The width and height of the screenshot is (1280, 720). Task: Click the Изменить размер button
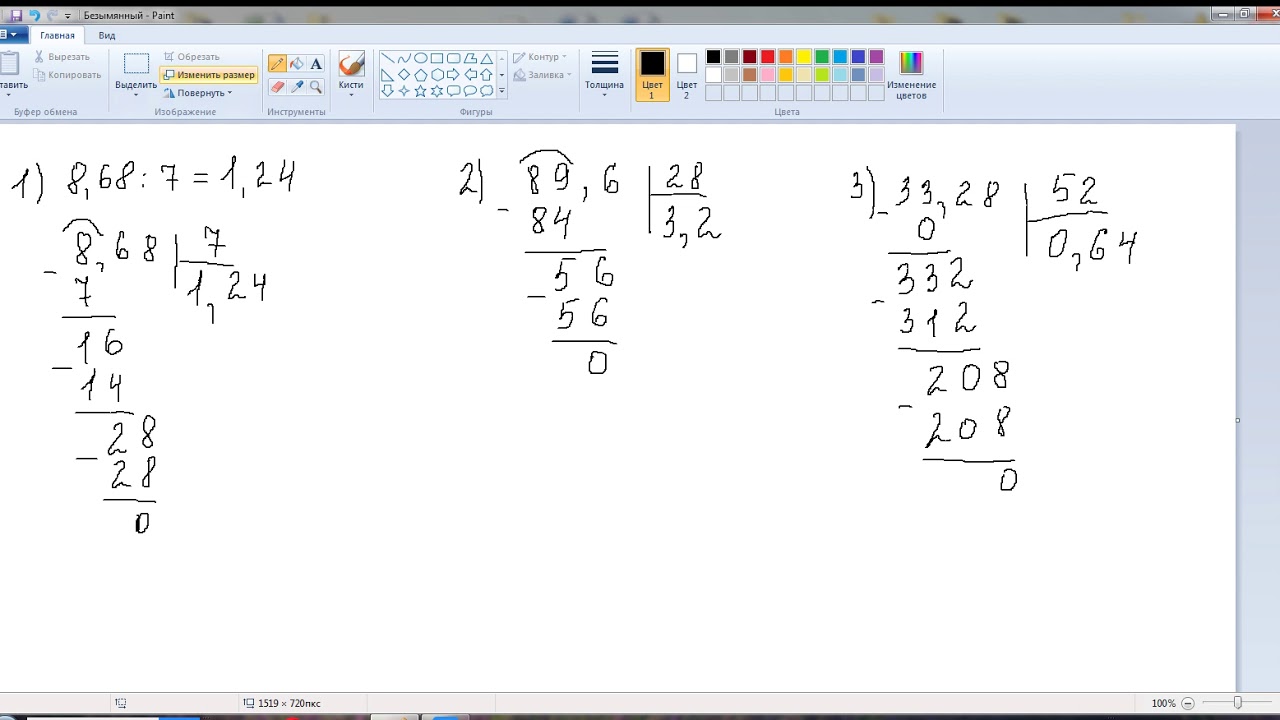(209, 75)
